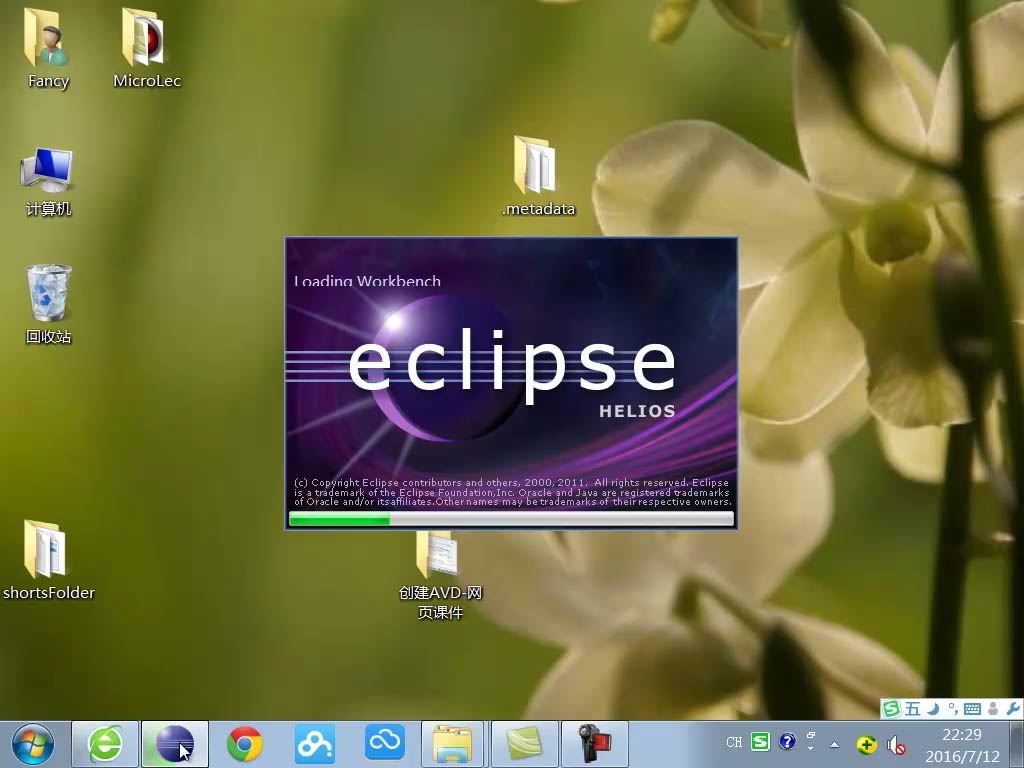
Task: Open the Baidu cloud taskbar icon
Action: [x=315, y=744]
